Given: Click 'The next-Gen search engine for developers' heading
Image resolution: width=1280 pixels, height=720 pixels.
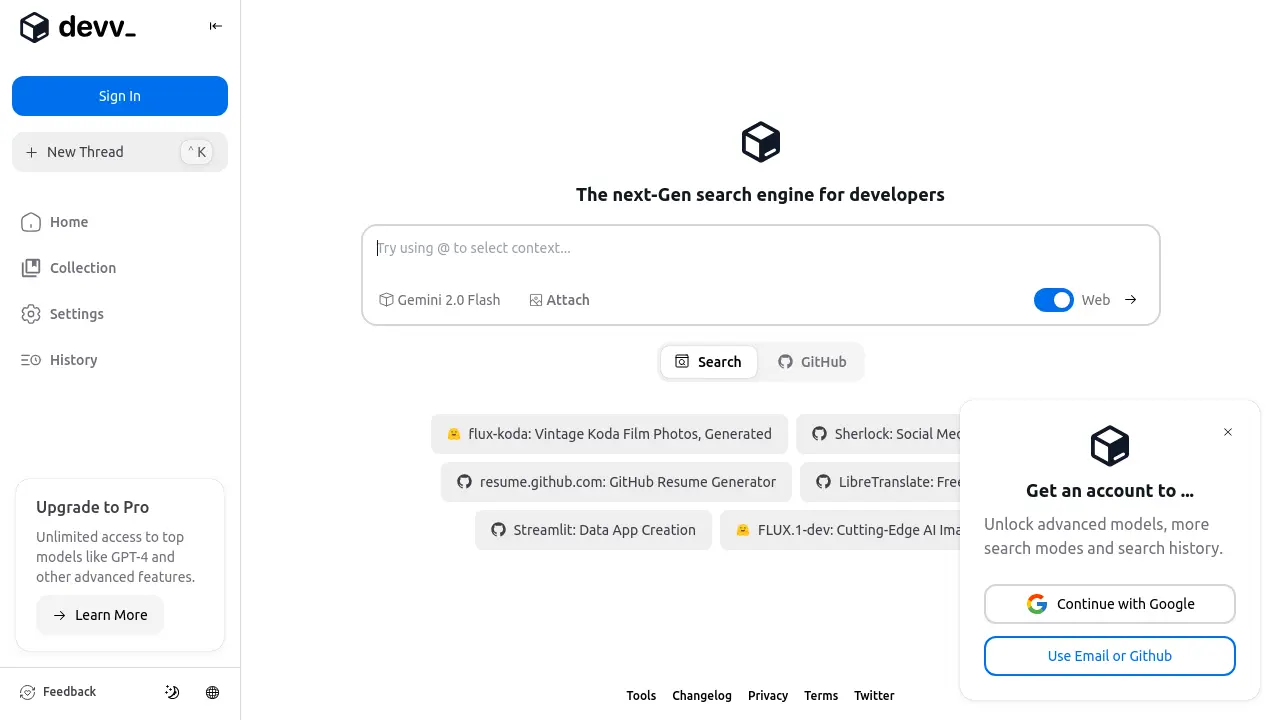Looking at the screenshot, I should pos(760,194).
